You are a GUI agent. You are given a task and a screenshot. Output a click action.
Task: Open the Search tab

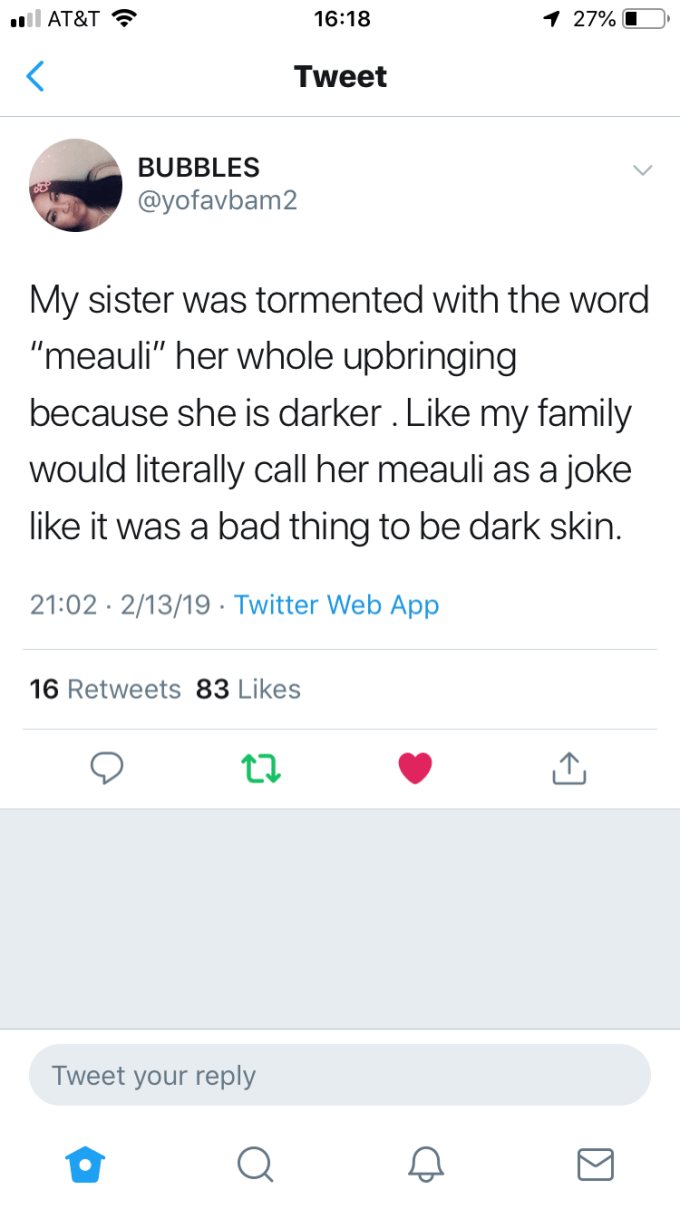coord(255,1163)
